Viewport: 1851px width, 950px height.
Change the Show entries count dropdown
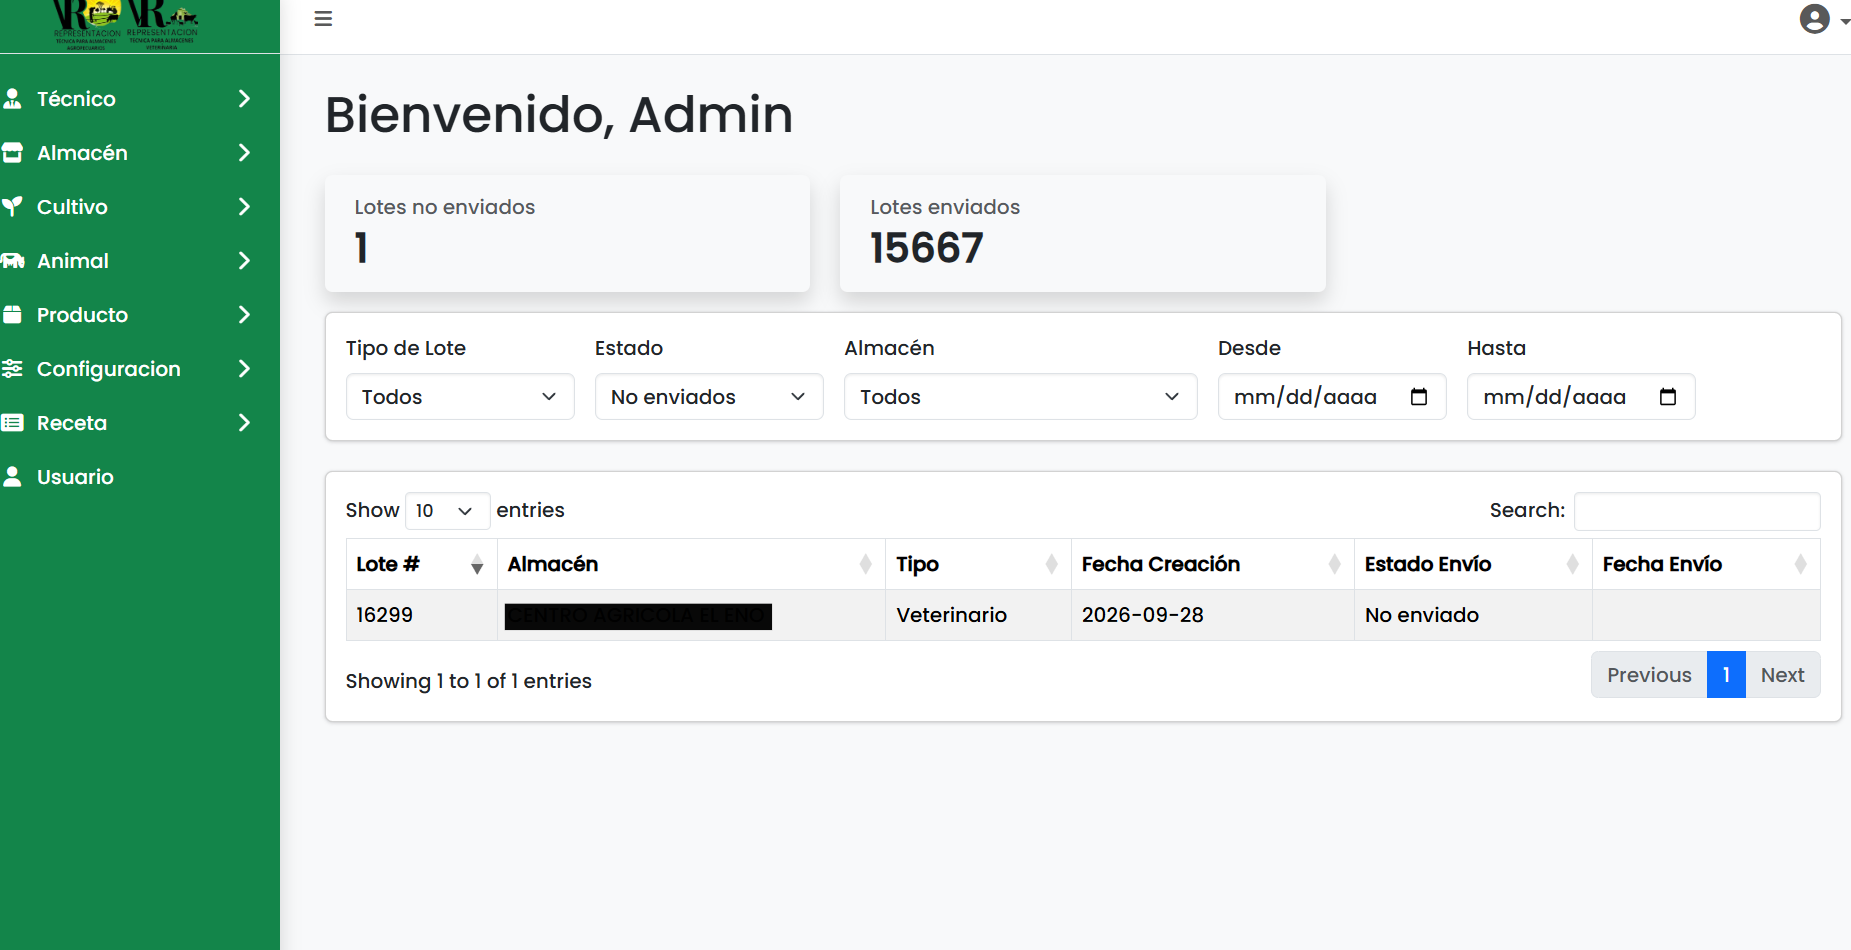click(x=447, y=511)
